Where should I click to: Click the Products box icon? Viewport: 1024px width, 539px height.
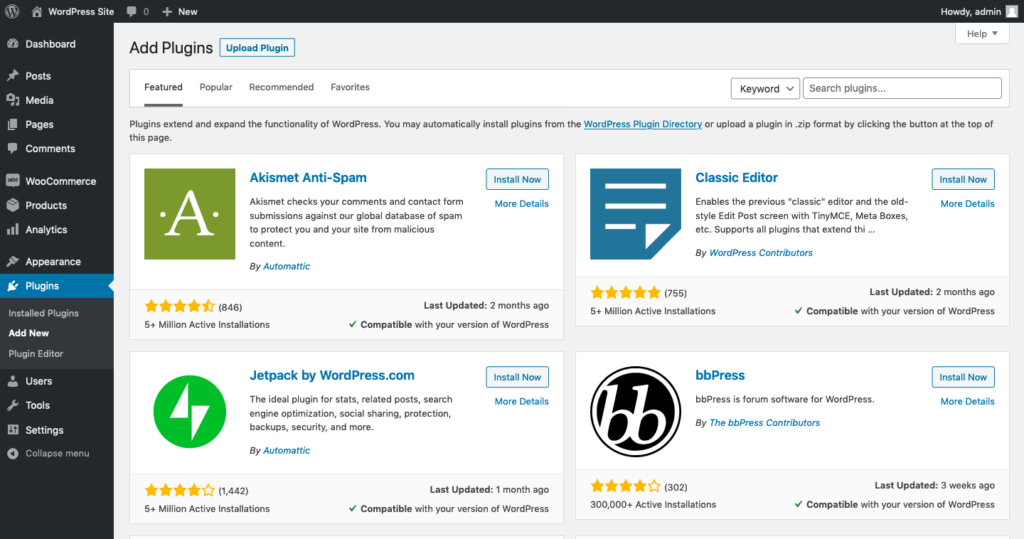pos(12,205)
